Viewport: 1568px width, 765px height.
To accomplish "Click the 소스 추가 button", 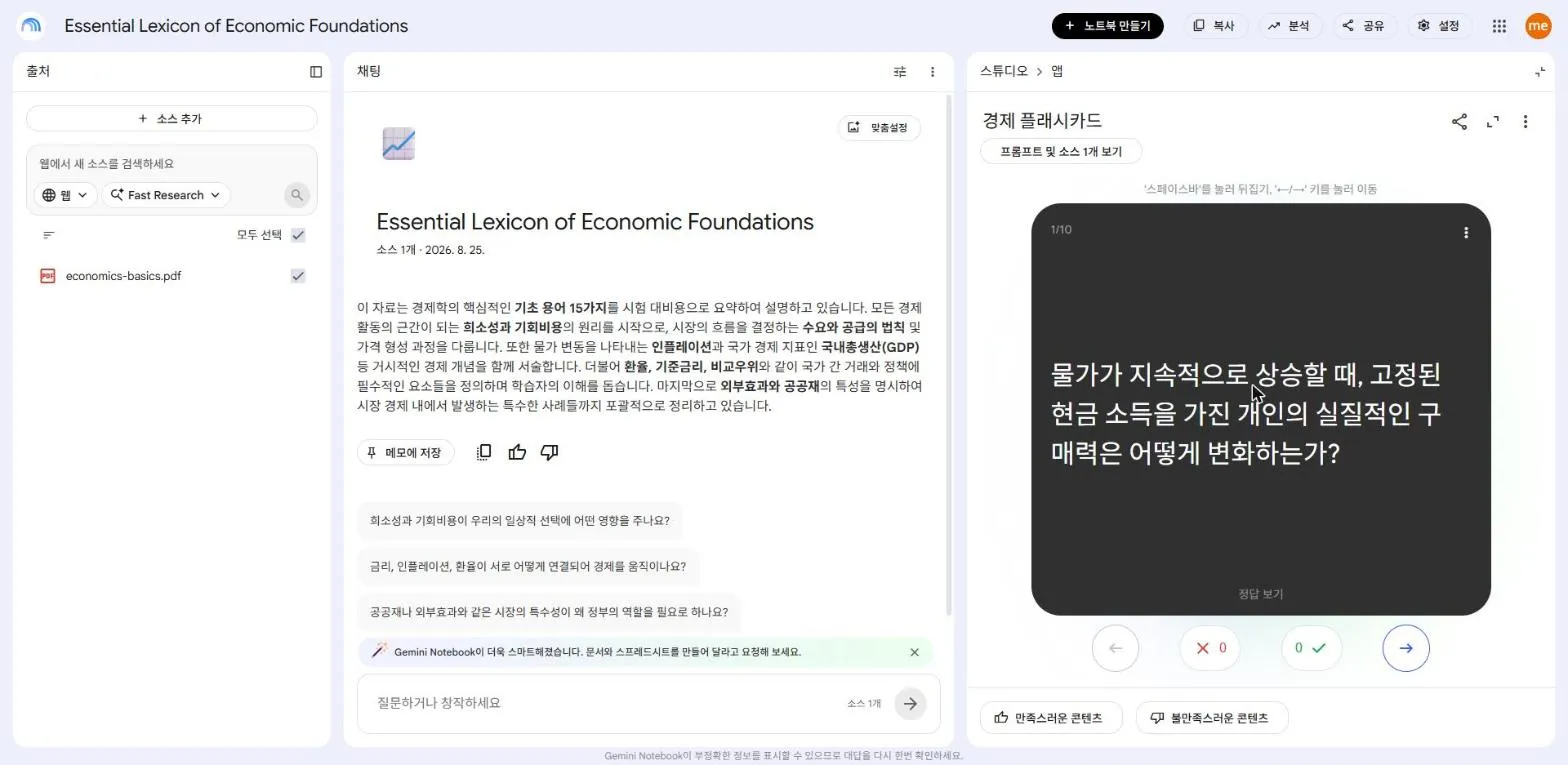I will [x=171, y=119].
